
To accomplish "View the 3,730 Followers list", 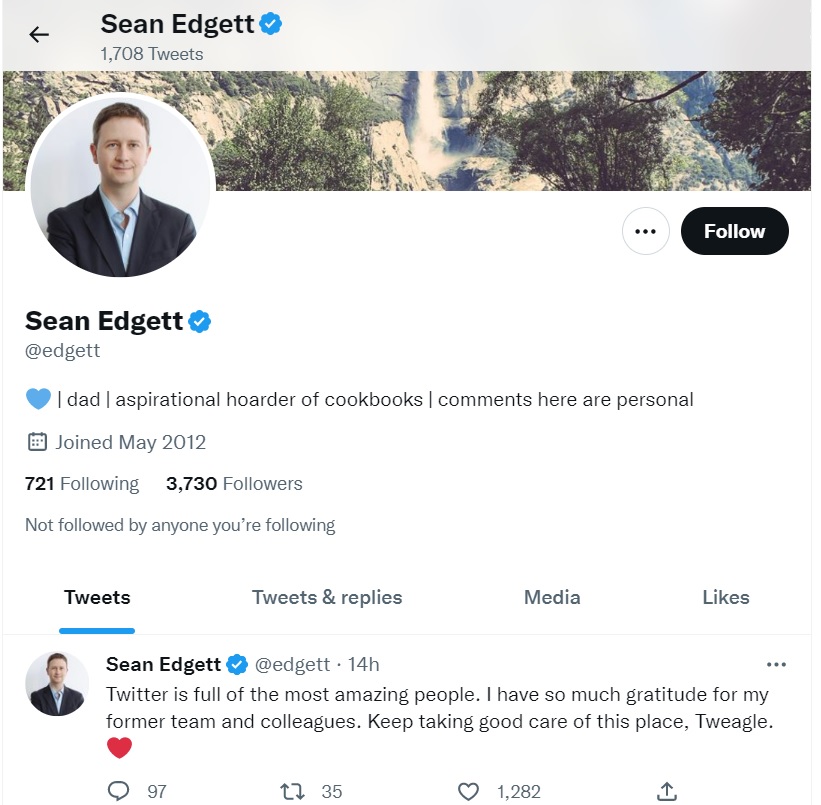I will tap(234, 484).
